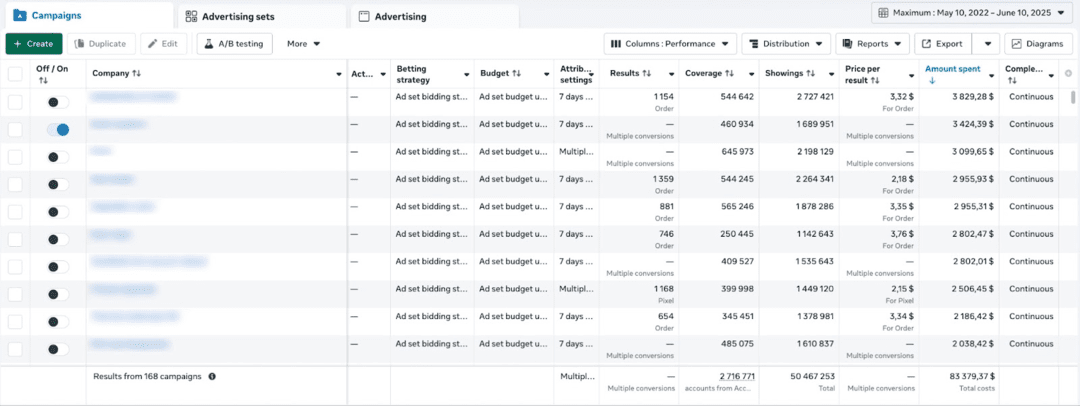Screen dimensions: 1080x406
Task: Click the plus icon to add a column
Action: pos(1068,74)
